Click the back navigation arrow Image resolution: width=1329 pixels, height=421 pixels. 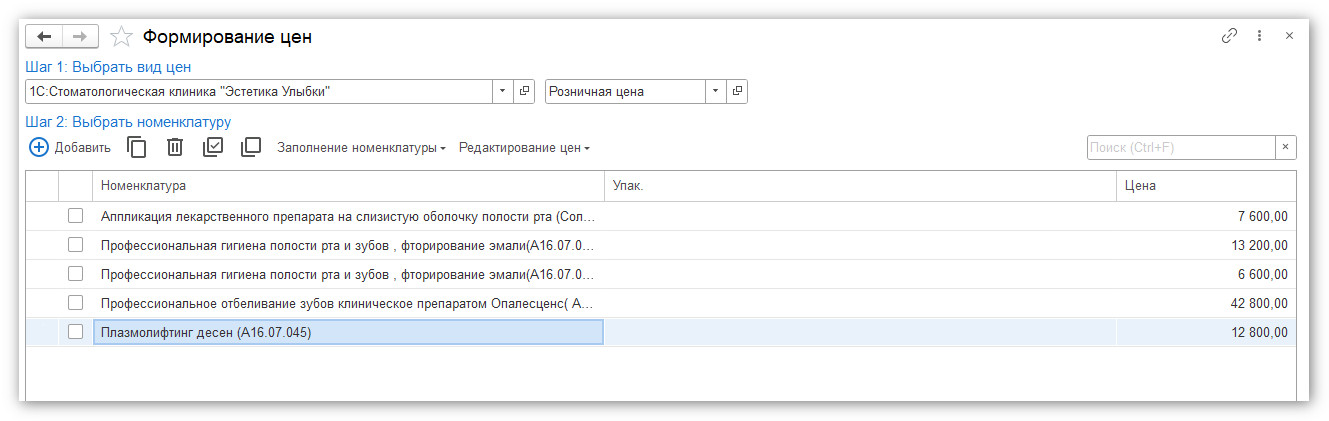pos(44,37)
